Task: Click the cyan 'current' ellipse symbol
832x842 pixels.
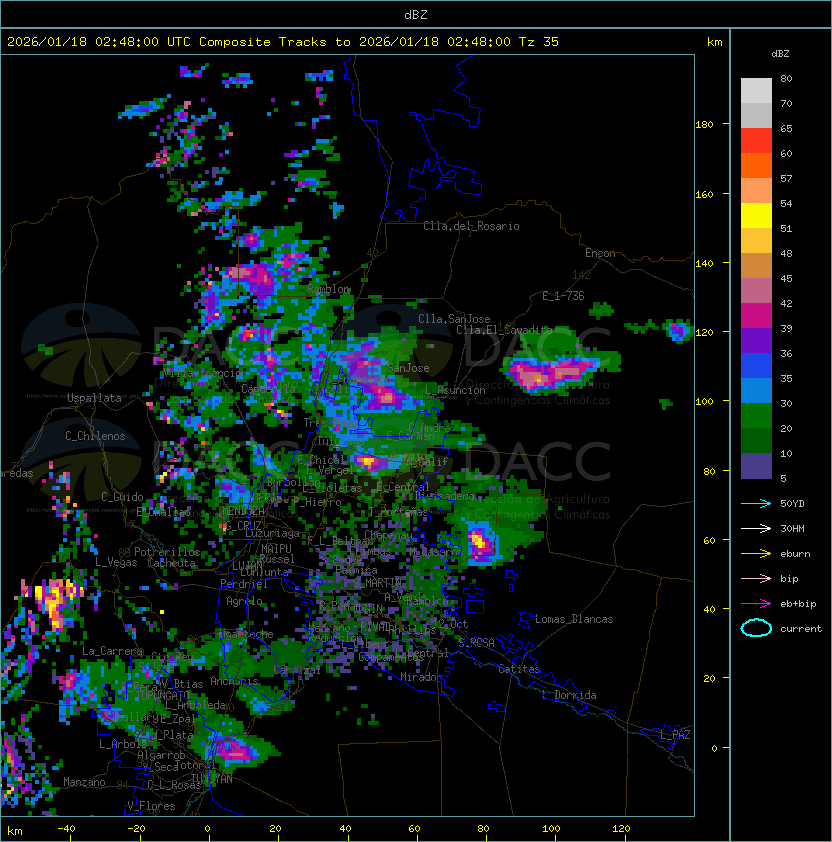Action: 756,628
